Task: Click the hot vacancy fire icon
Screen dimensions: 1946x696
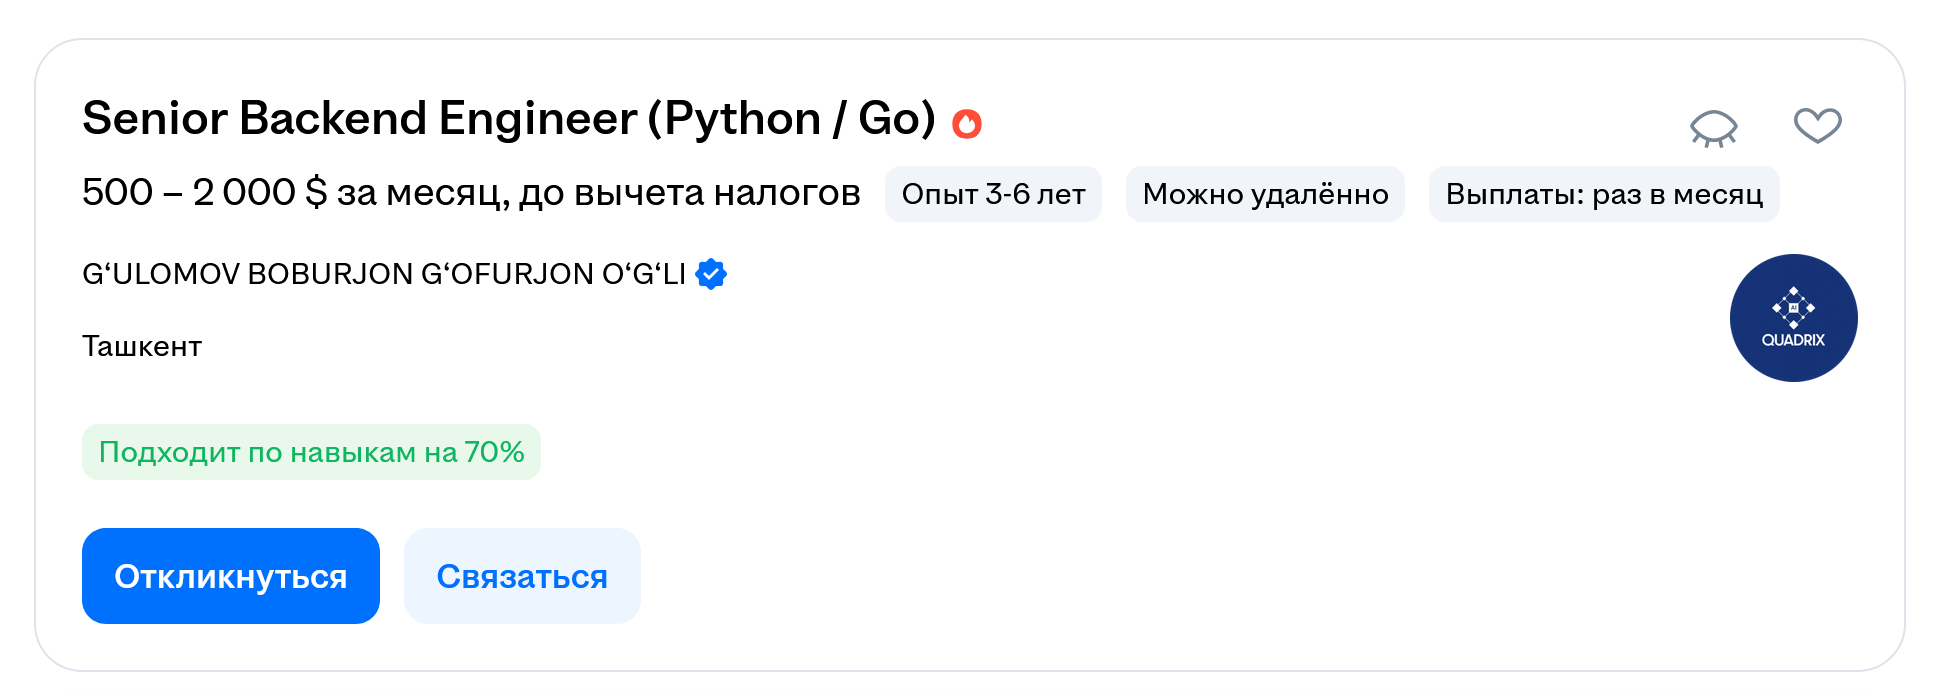Action: tap(967, 123)
